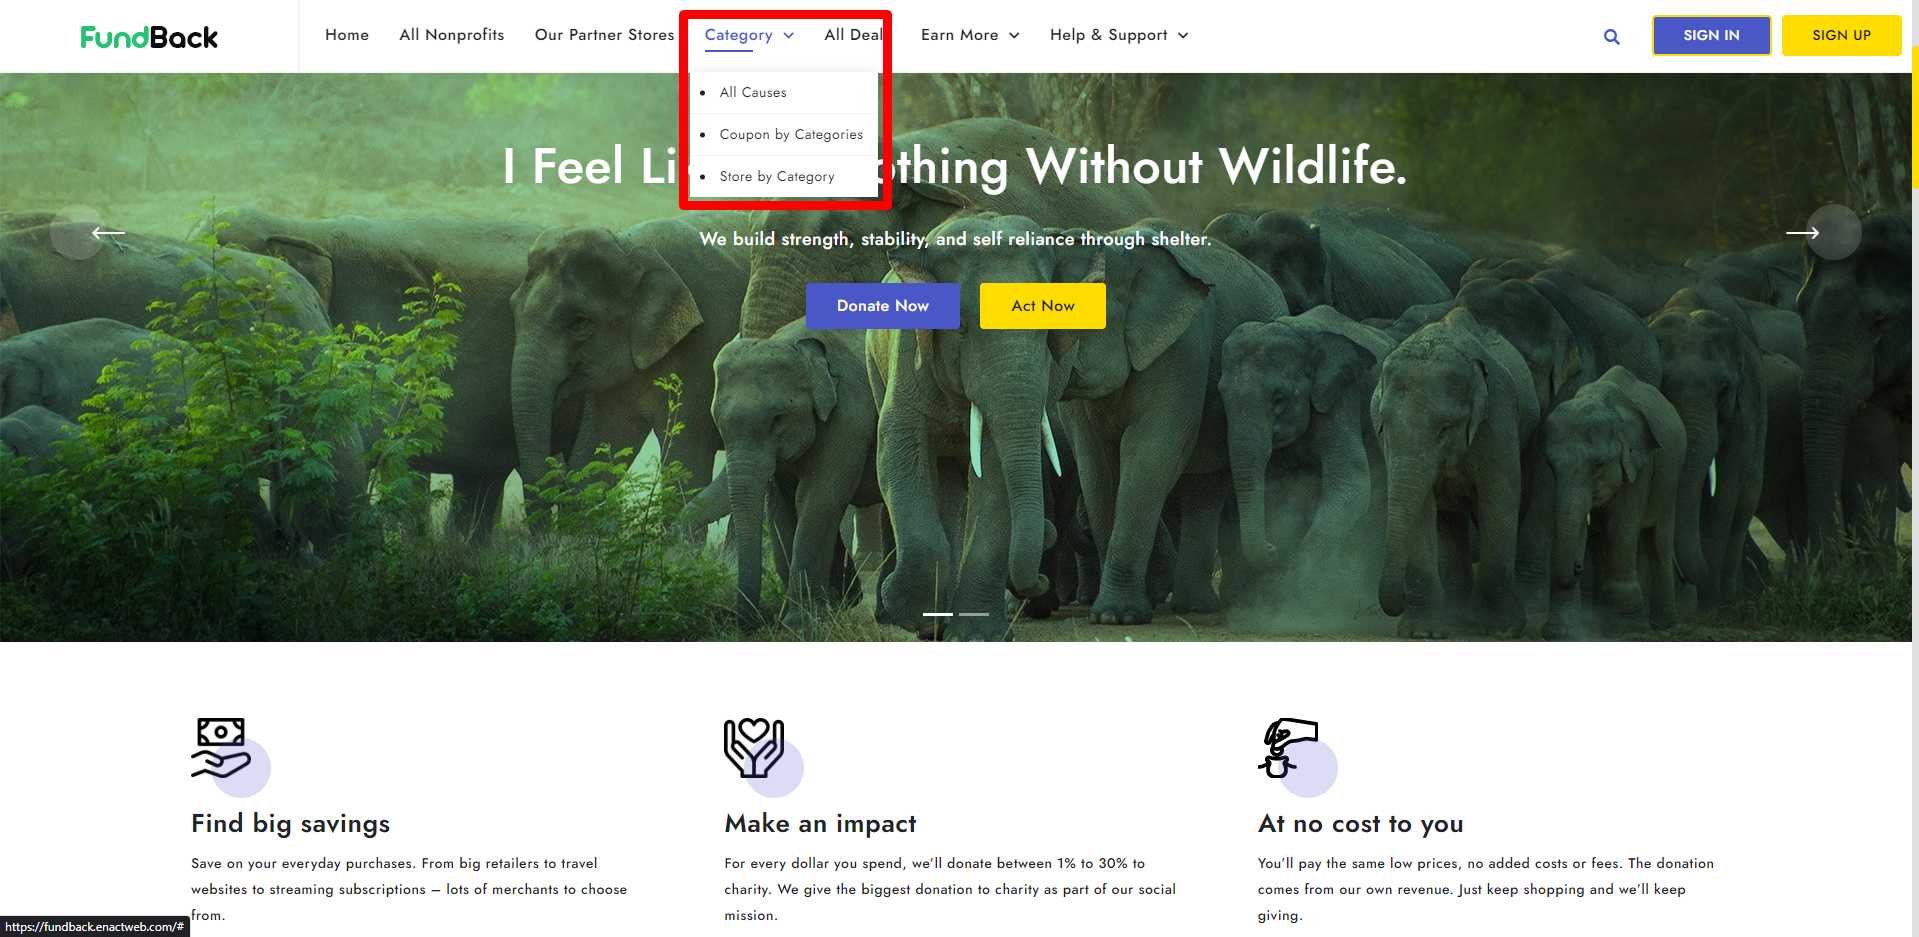This screenshot has width=1919, height=937.
Task: Expand the Earn More dropdown
Action: pyautogui.click(x=969, y=35)
